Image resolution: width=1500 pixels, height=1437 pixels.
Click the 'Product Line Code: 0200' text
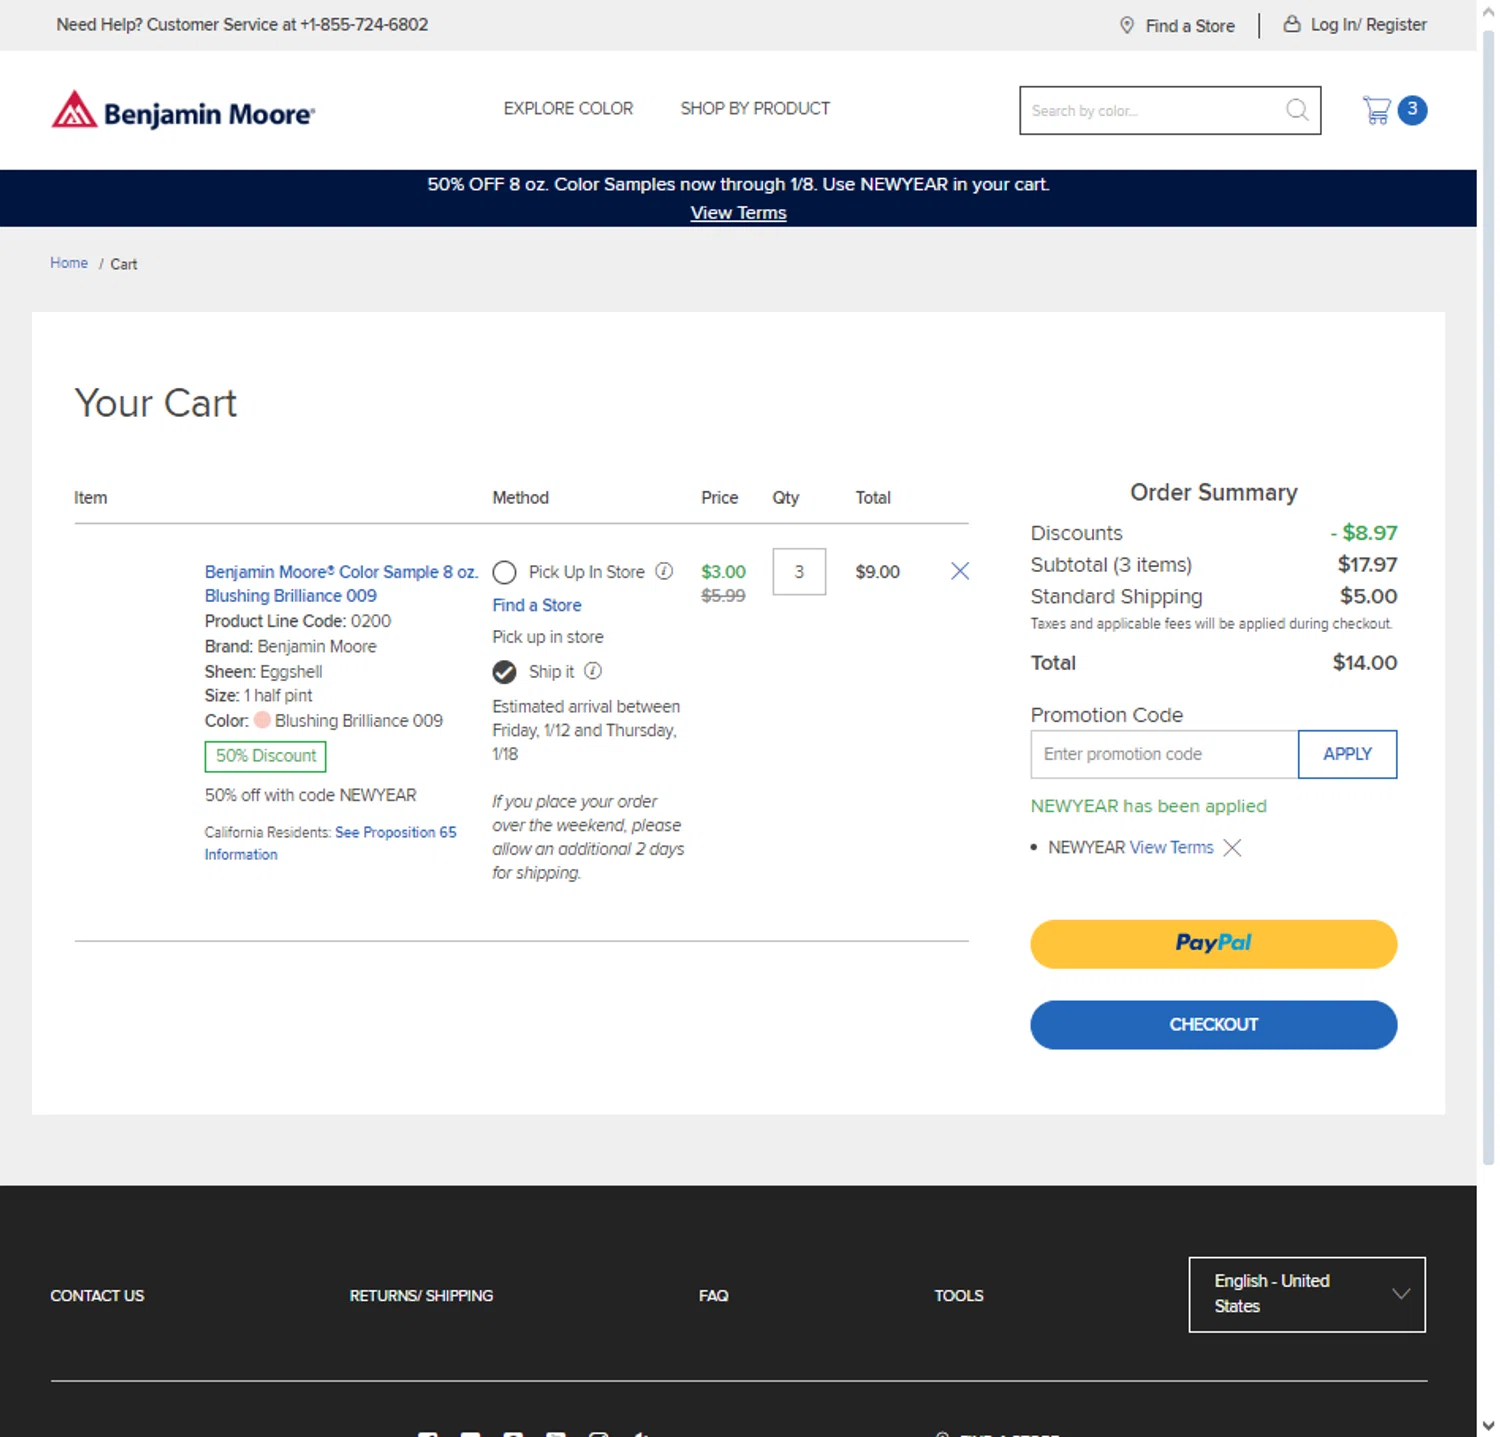(x=297, y=621)
